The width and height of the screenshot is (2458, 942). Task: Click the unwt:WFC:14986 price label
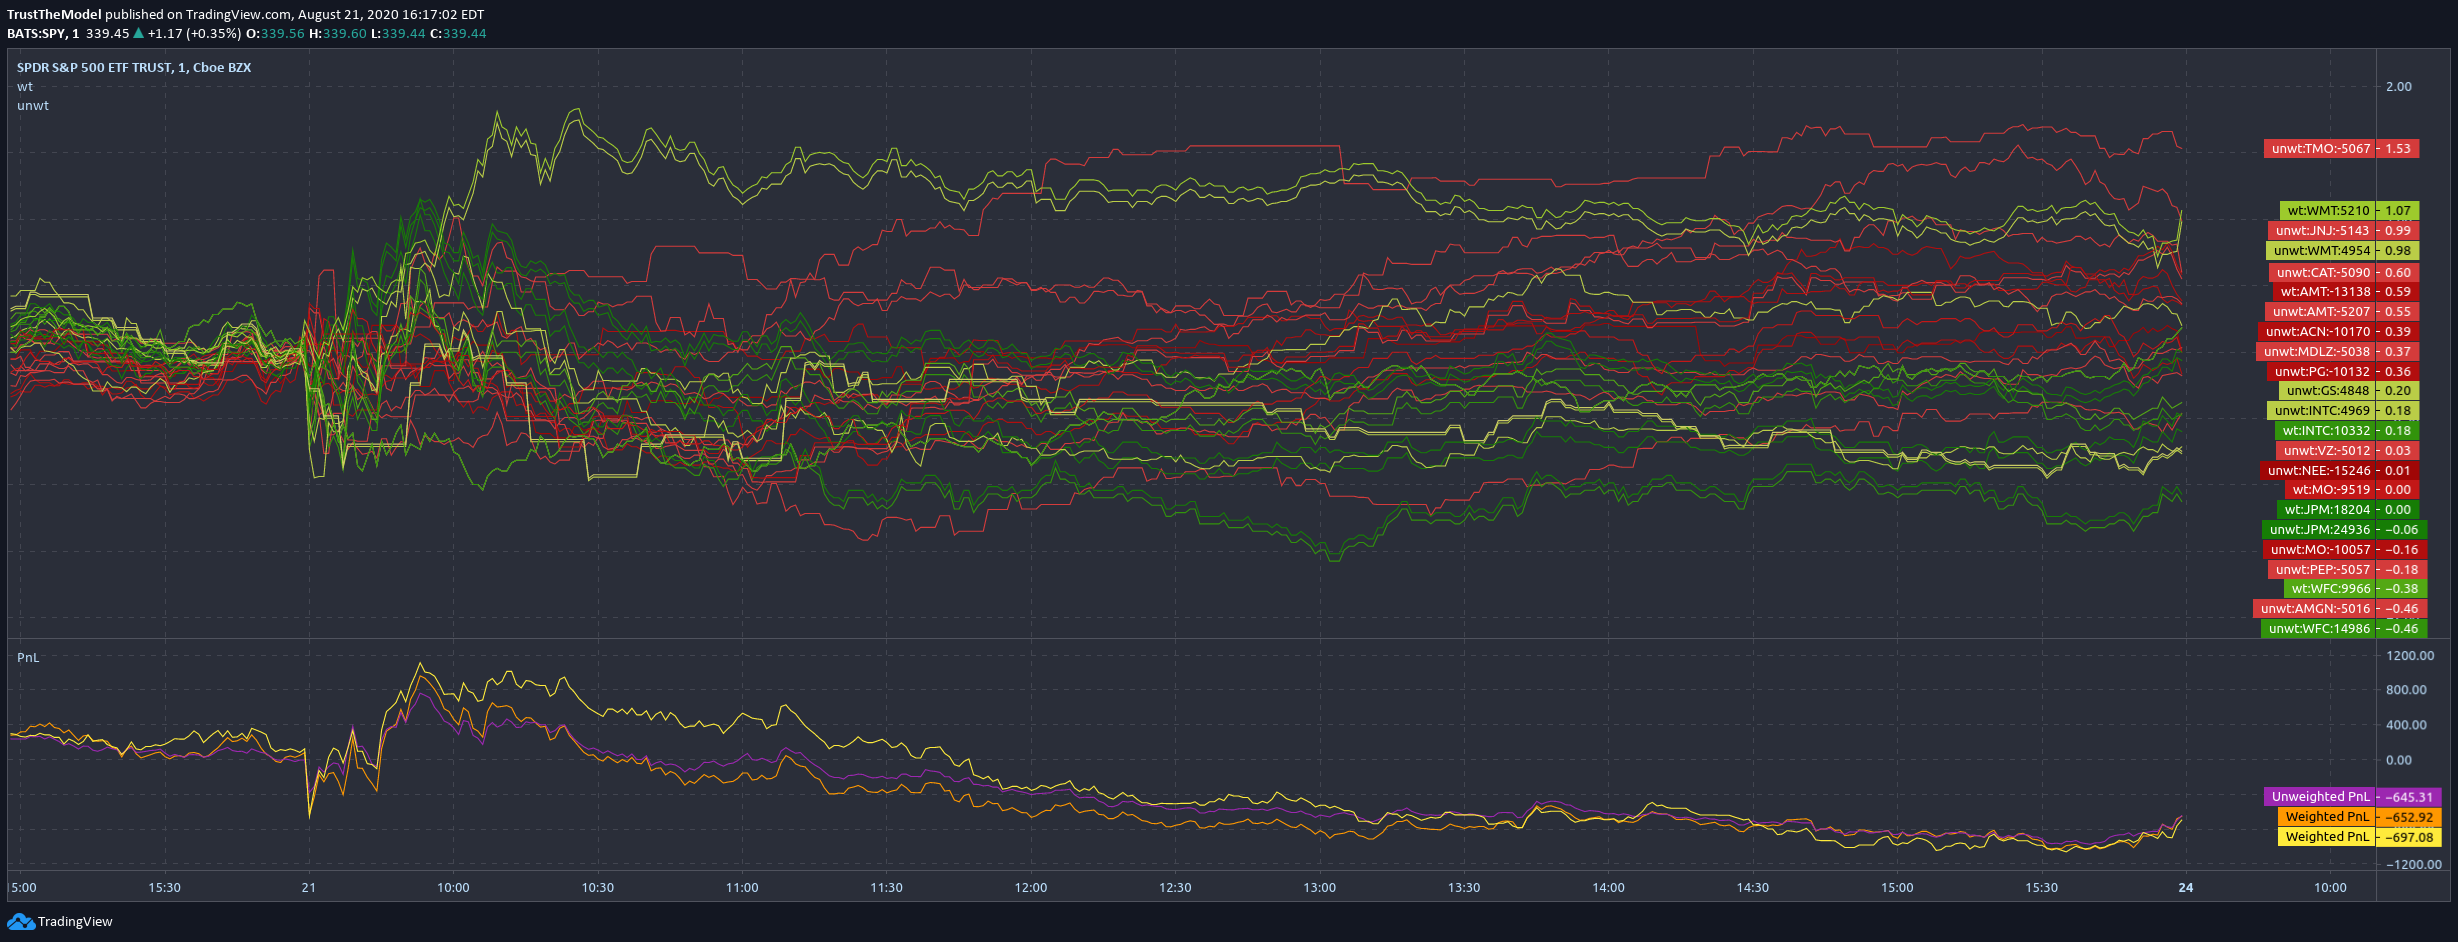coord(2344,629)
